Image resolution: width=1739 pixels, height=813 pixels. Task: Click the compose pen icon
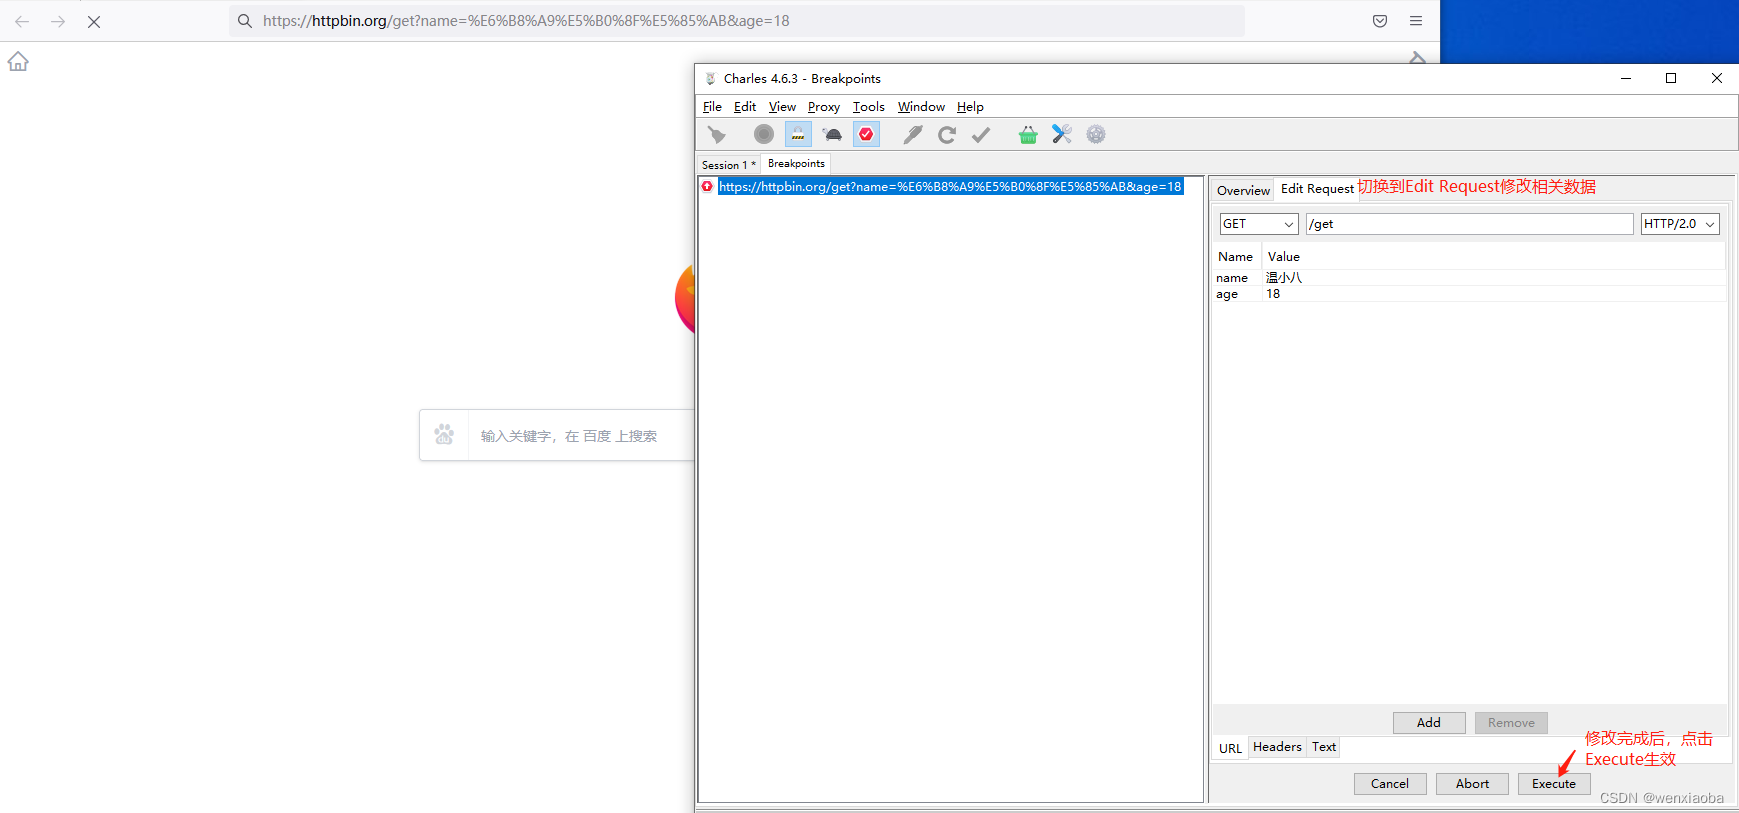(x=912, y=134)
